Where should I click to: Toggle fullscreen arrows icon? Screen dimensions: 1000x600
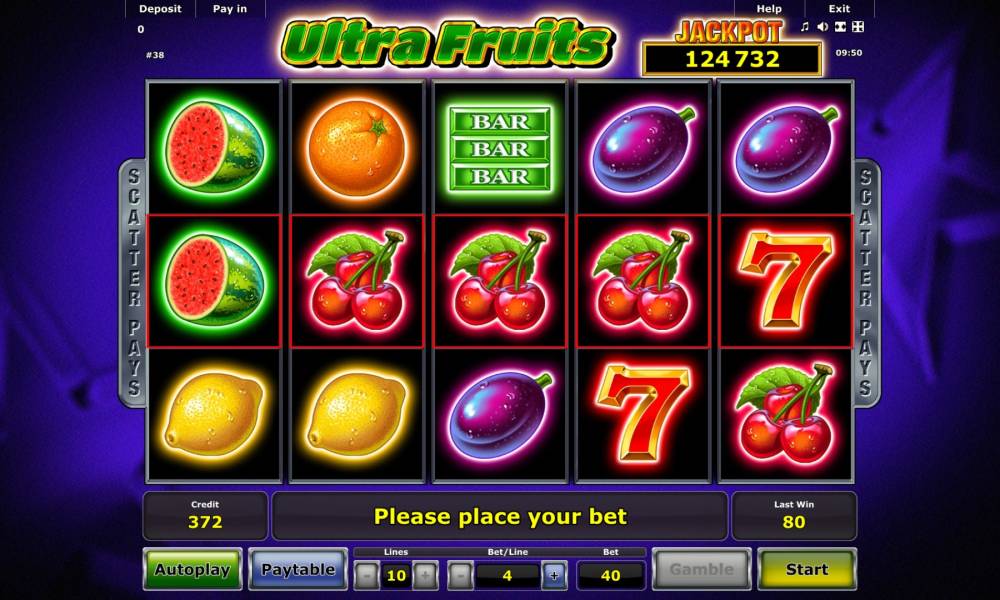pyautogui.click(x=858, y=27)
